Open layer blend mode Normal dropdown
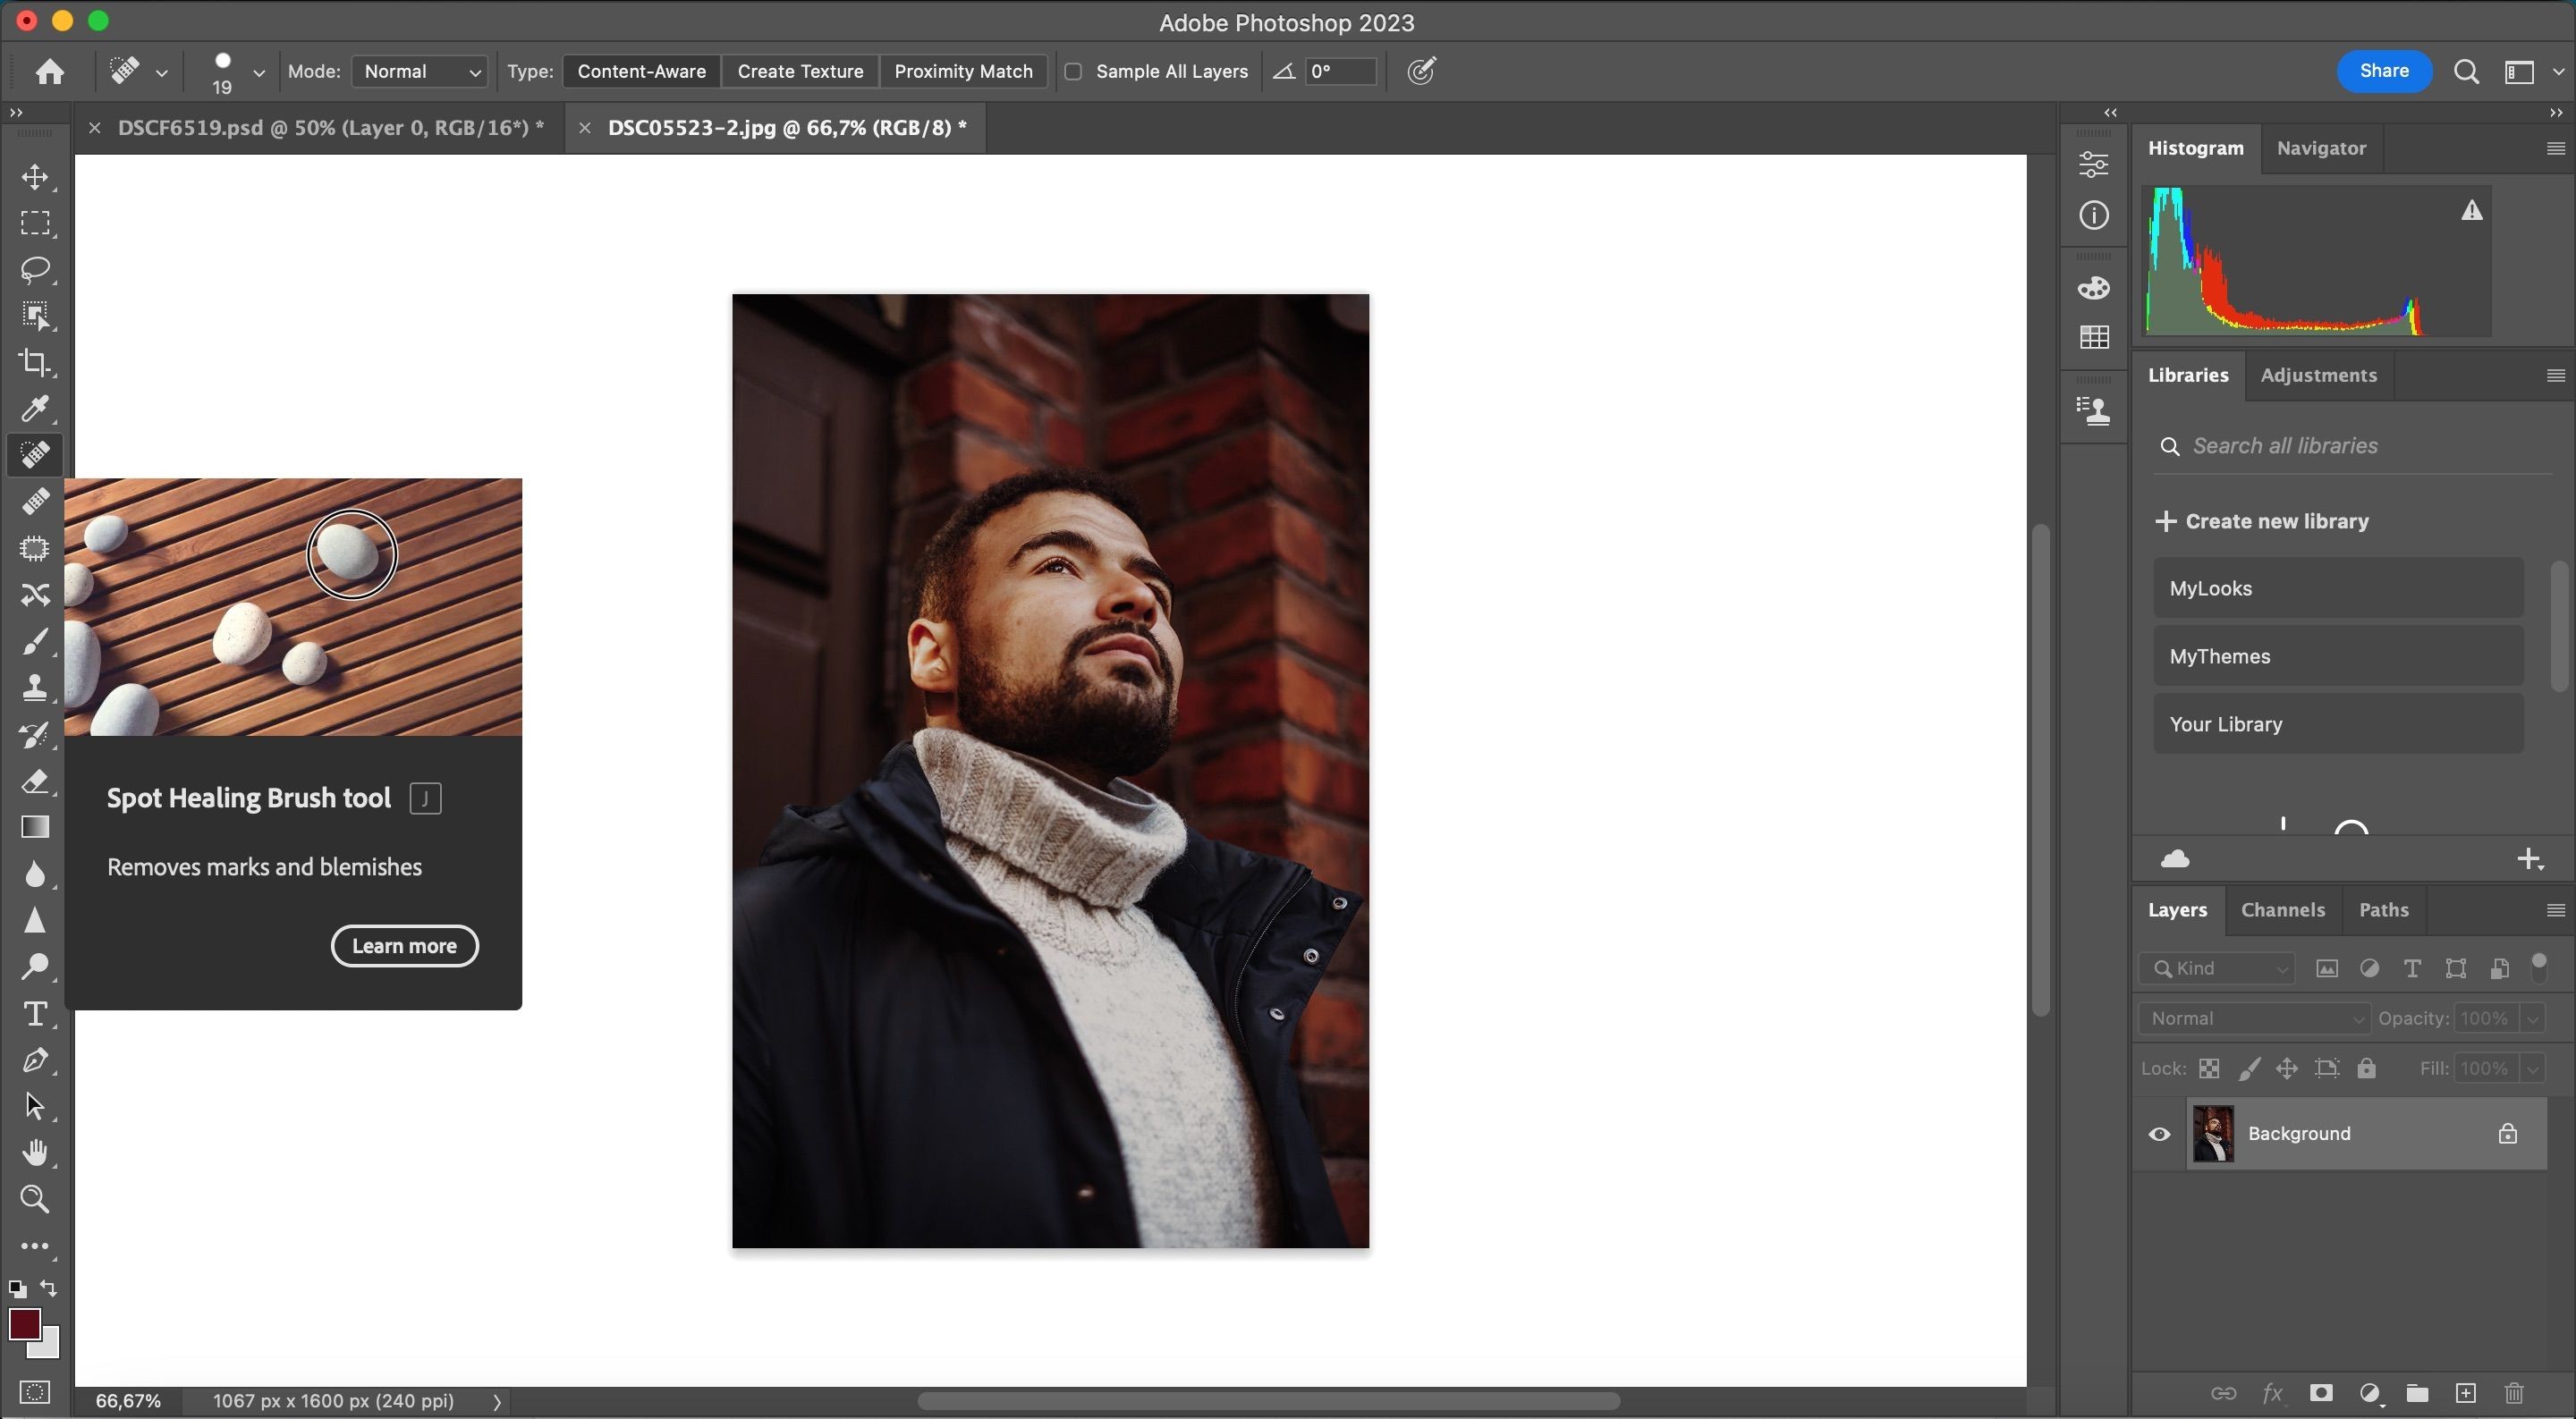 [2254, 1018]
